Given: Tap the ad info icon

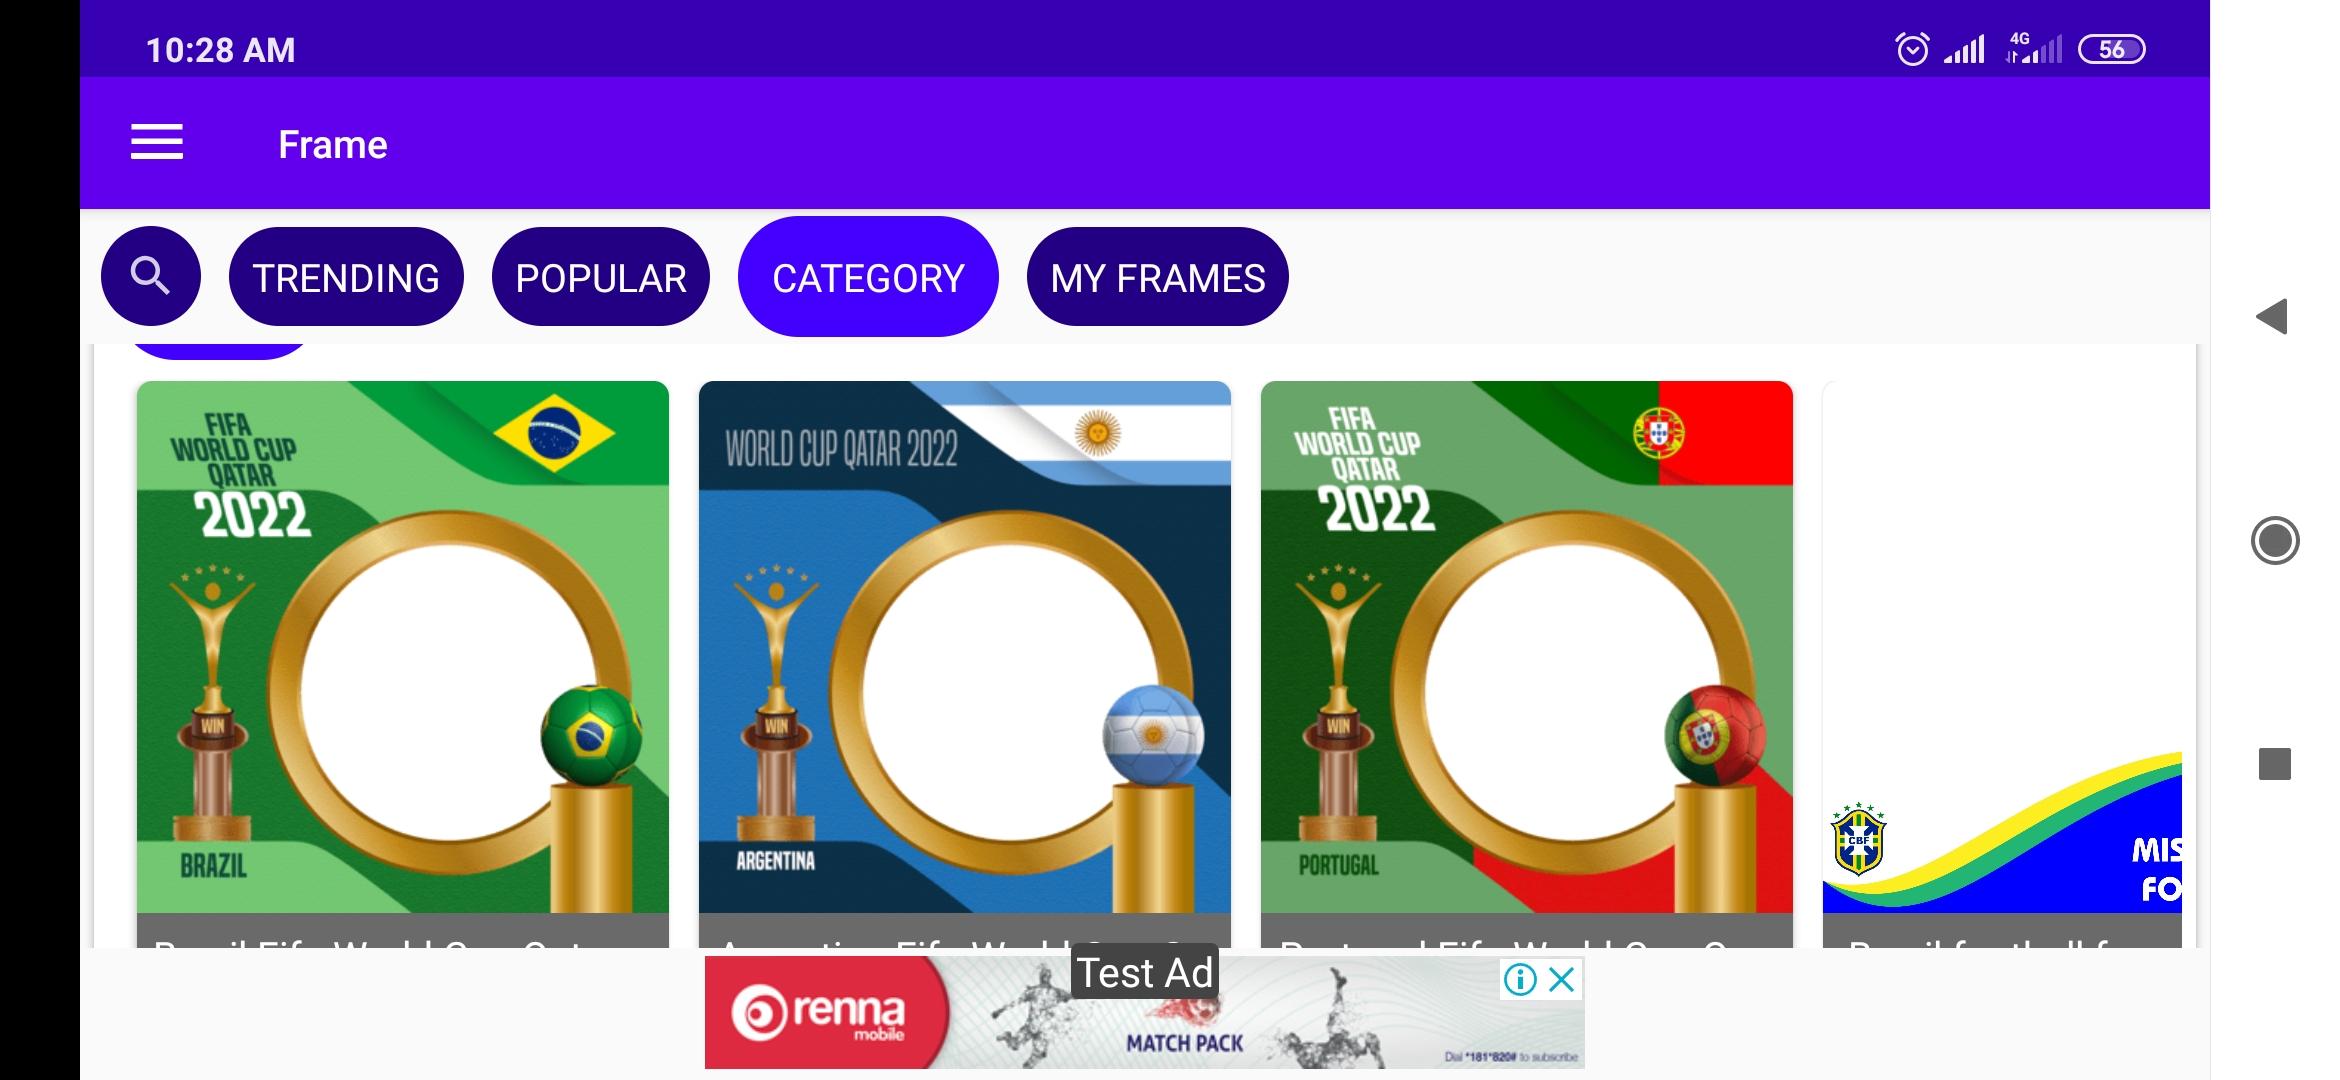Looking at the screenshot, I should click(x=1520, y=979).
